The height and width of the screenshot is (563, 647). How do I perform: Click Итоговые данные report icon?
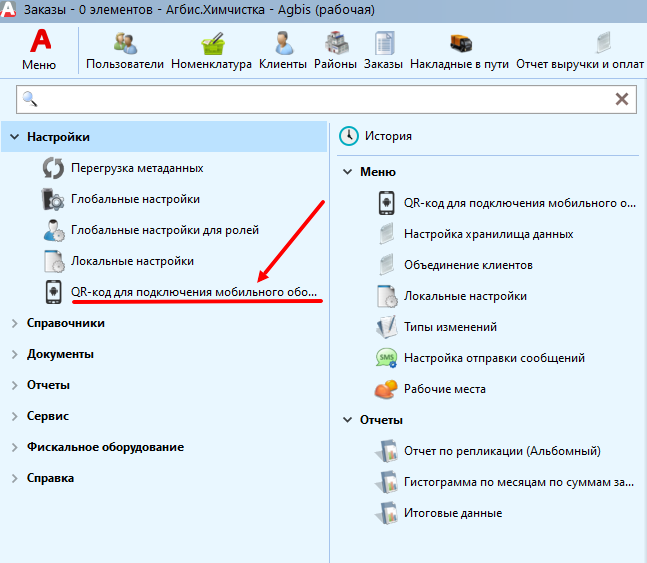387,513
